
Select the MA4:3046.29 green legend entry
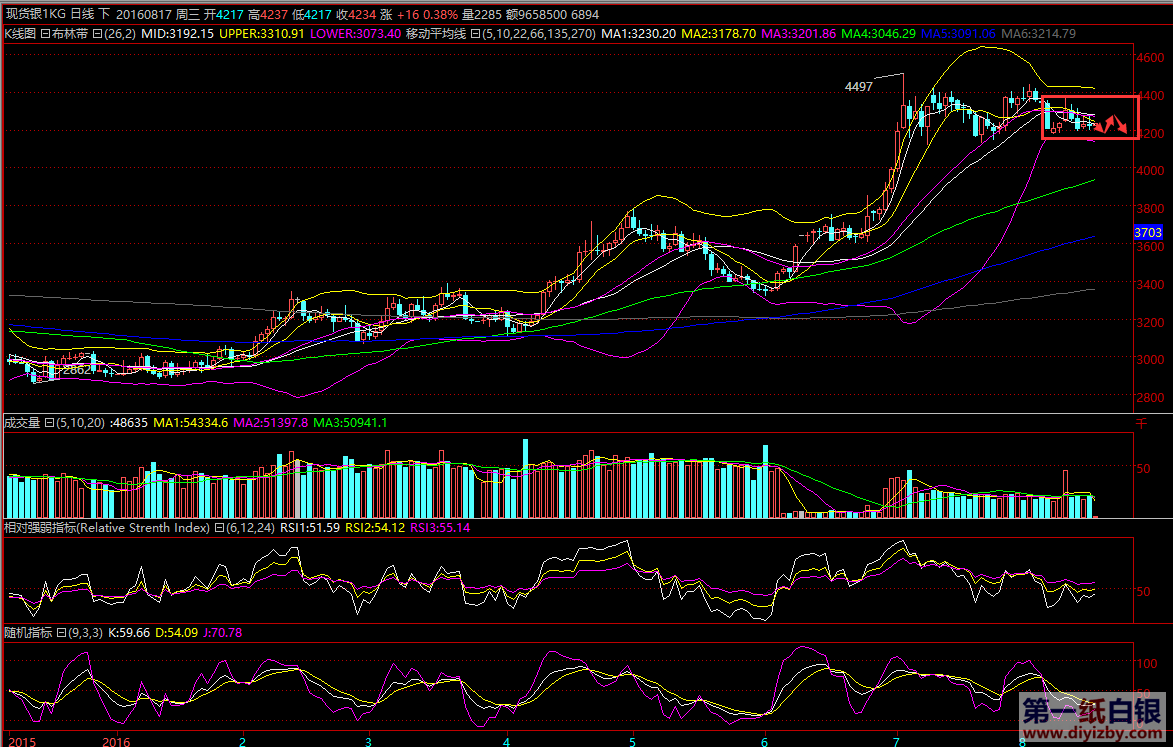tap(878, 34)
